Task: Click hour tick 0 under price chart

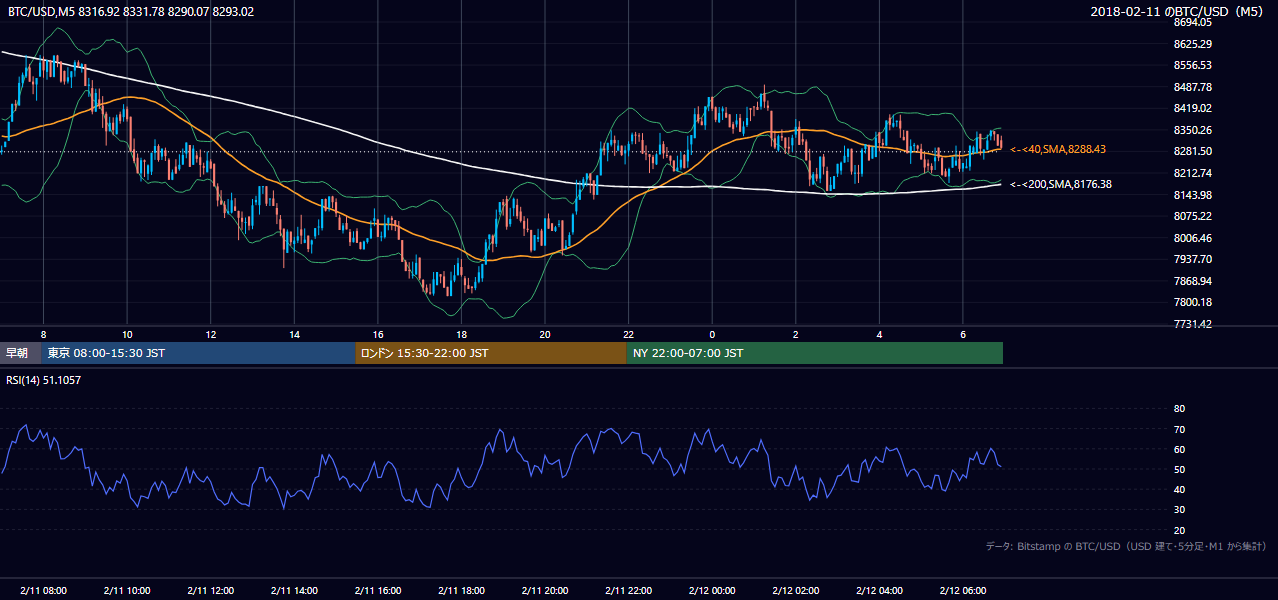Action: tap(712, 334)
